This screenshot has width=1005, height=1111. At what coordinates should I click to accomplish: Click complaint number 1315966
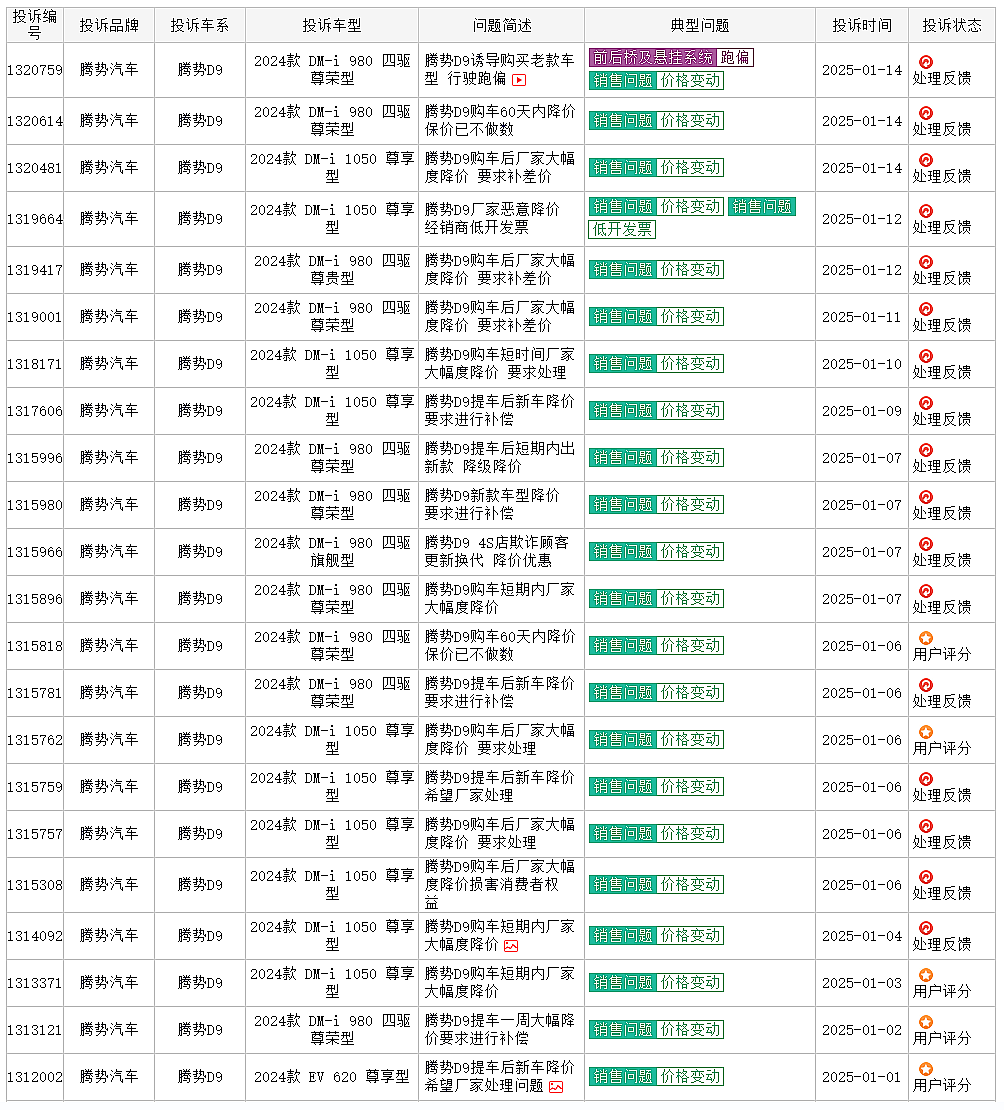[35, 552]
